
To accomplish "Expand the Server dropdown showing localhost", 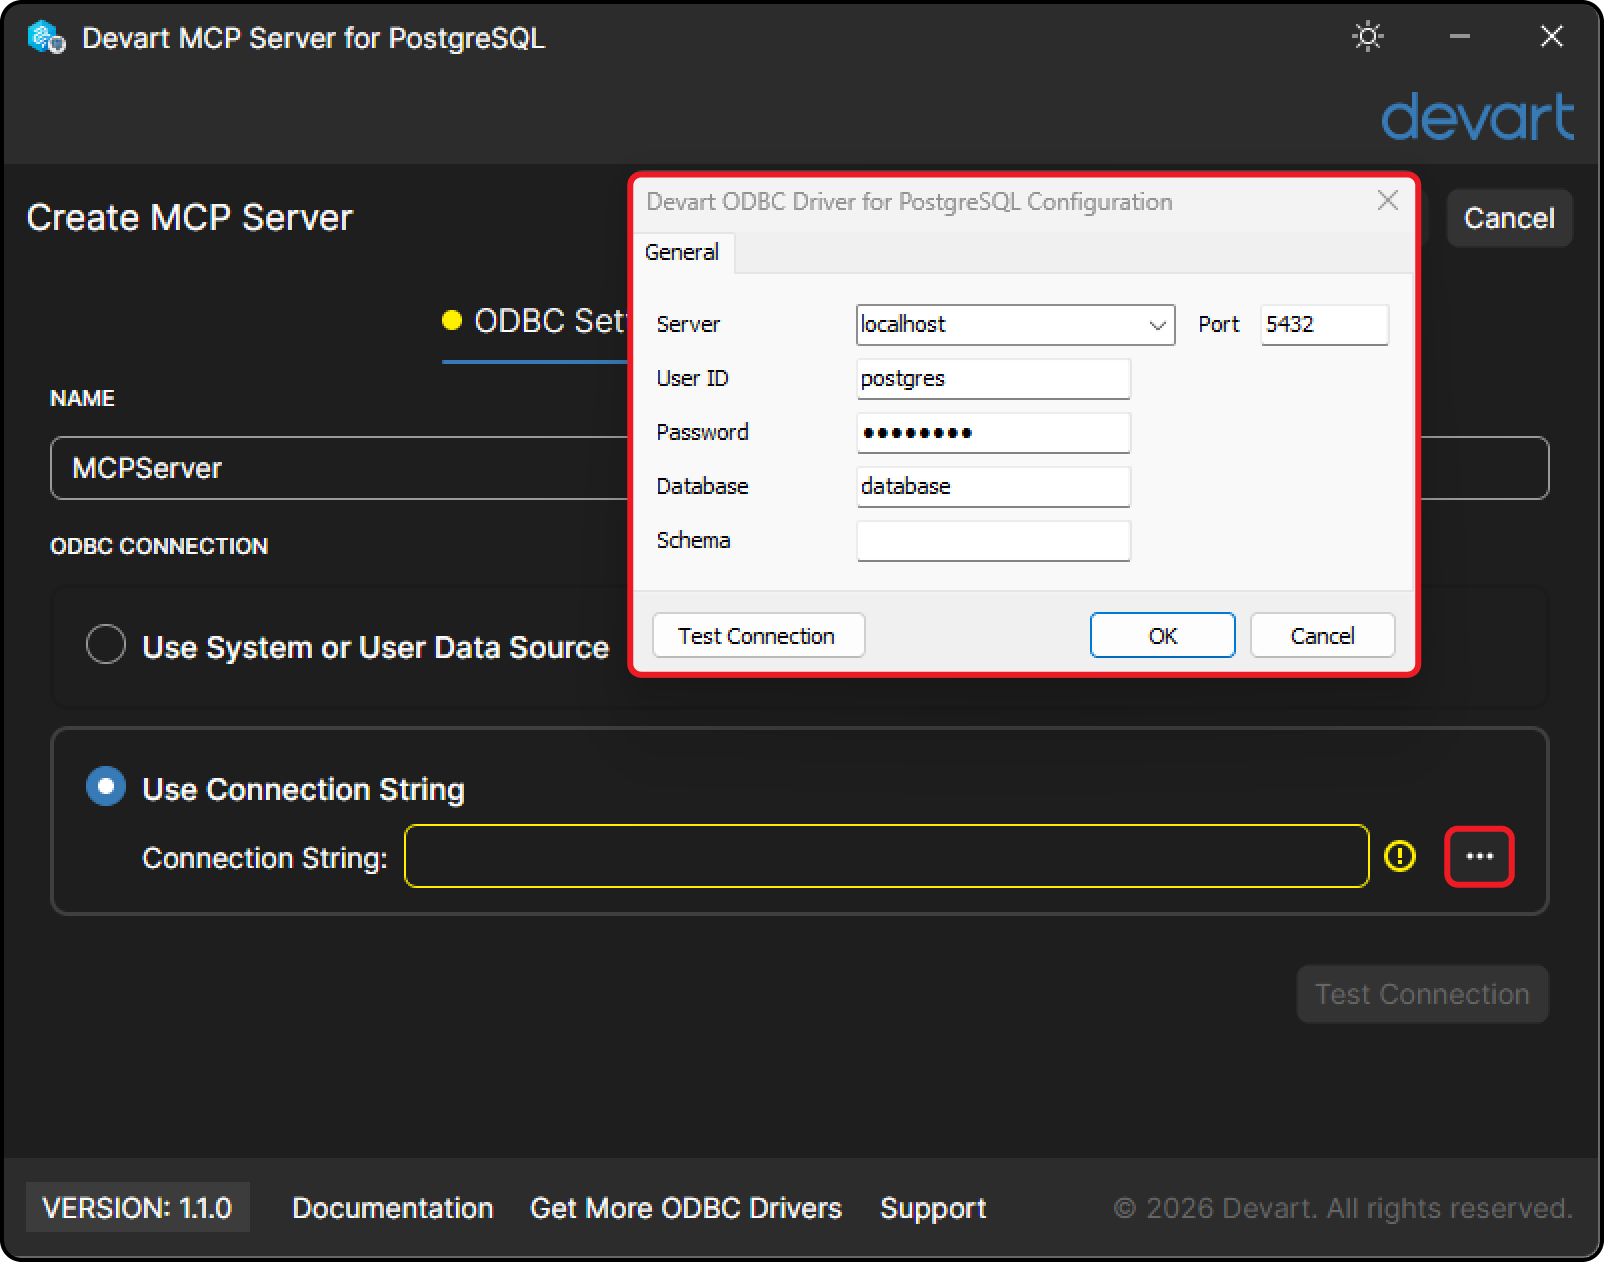I will (x=1157, y=325).
